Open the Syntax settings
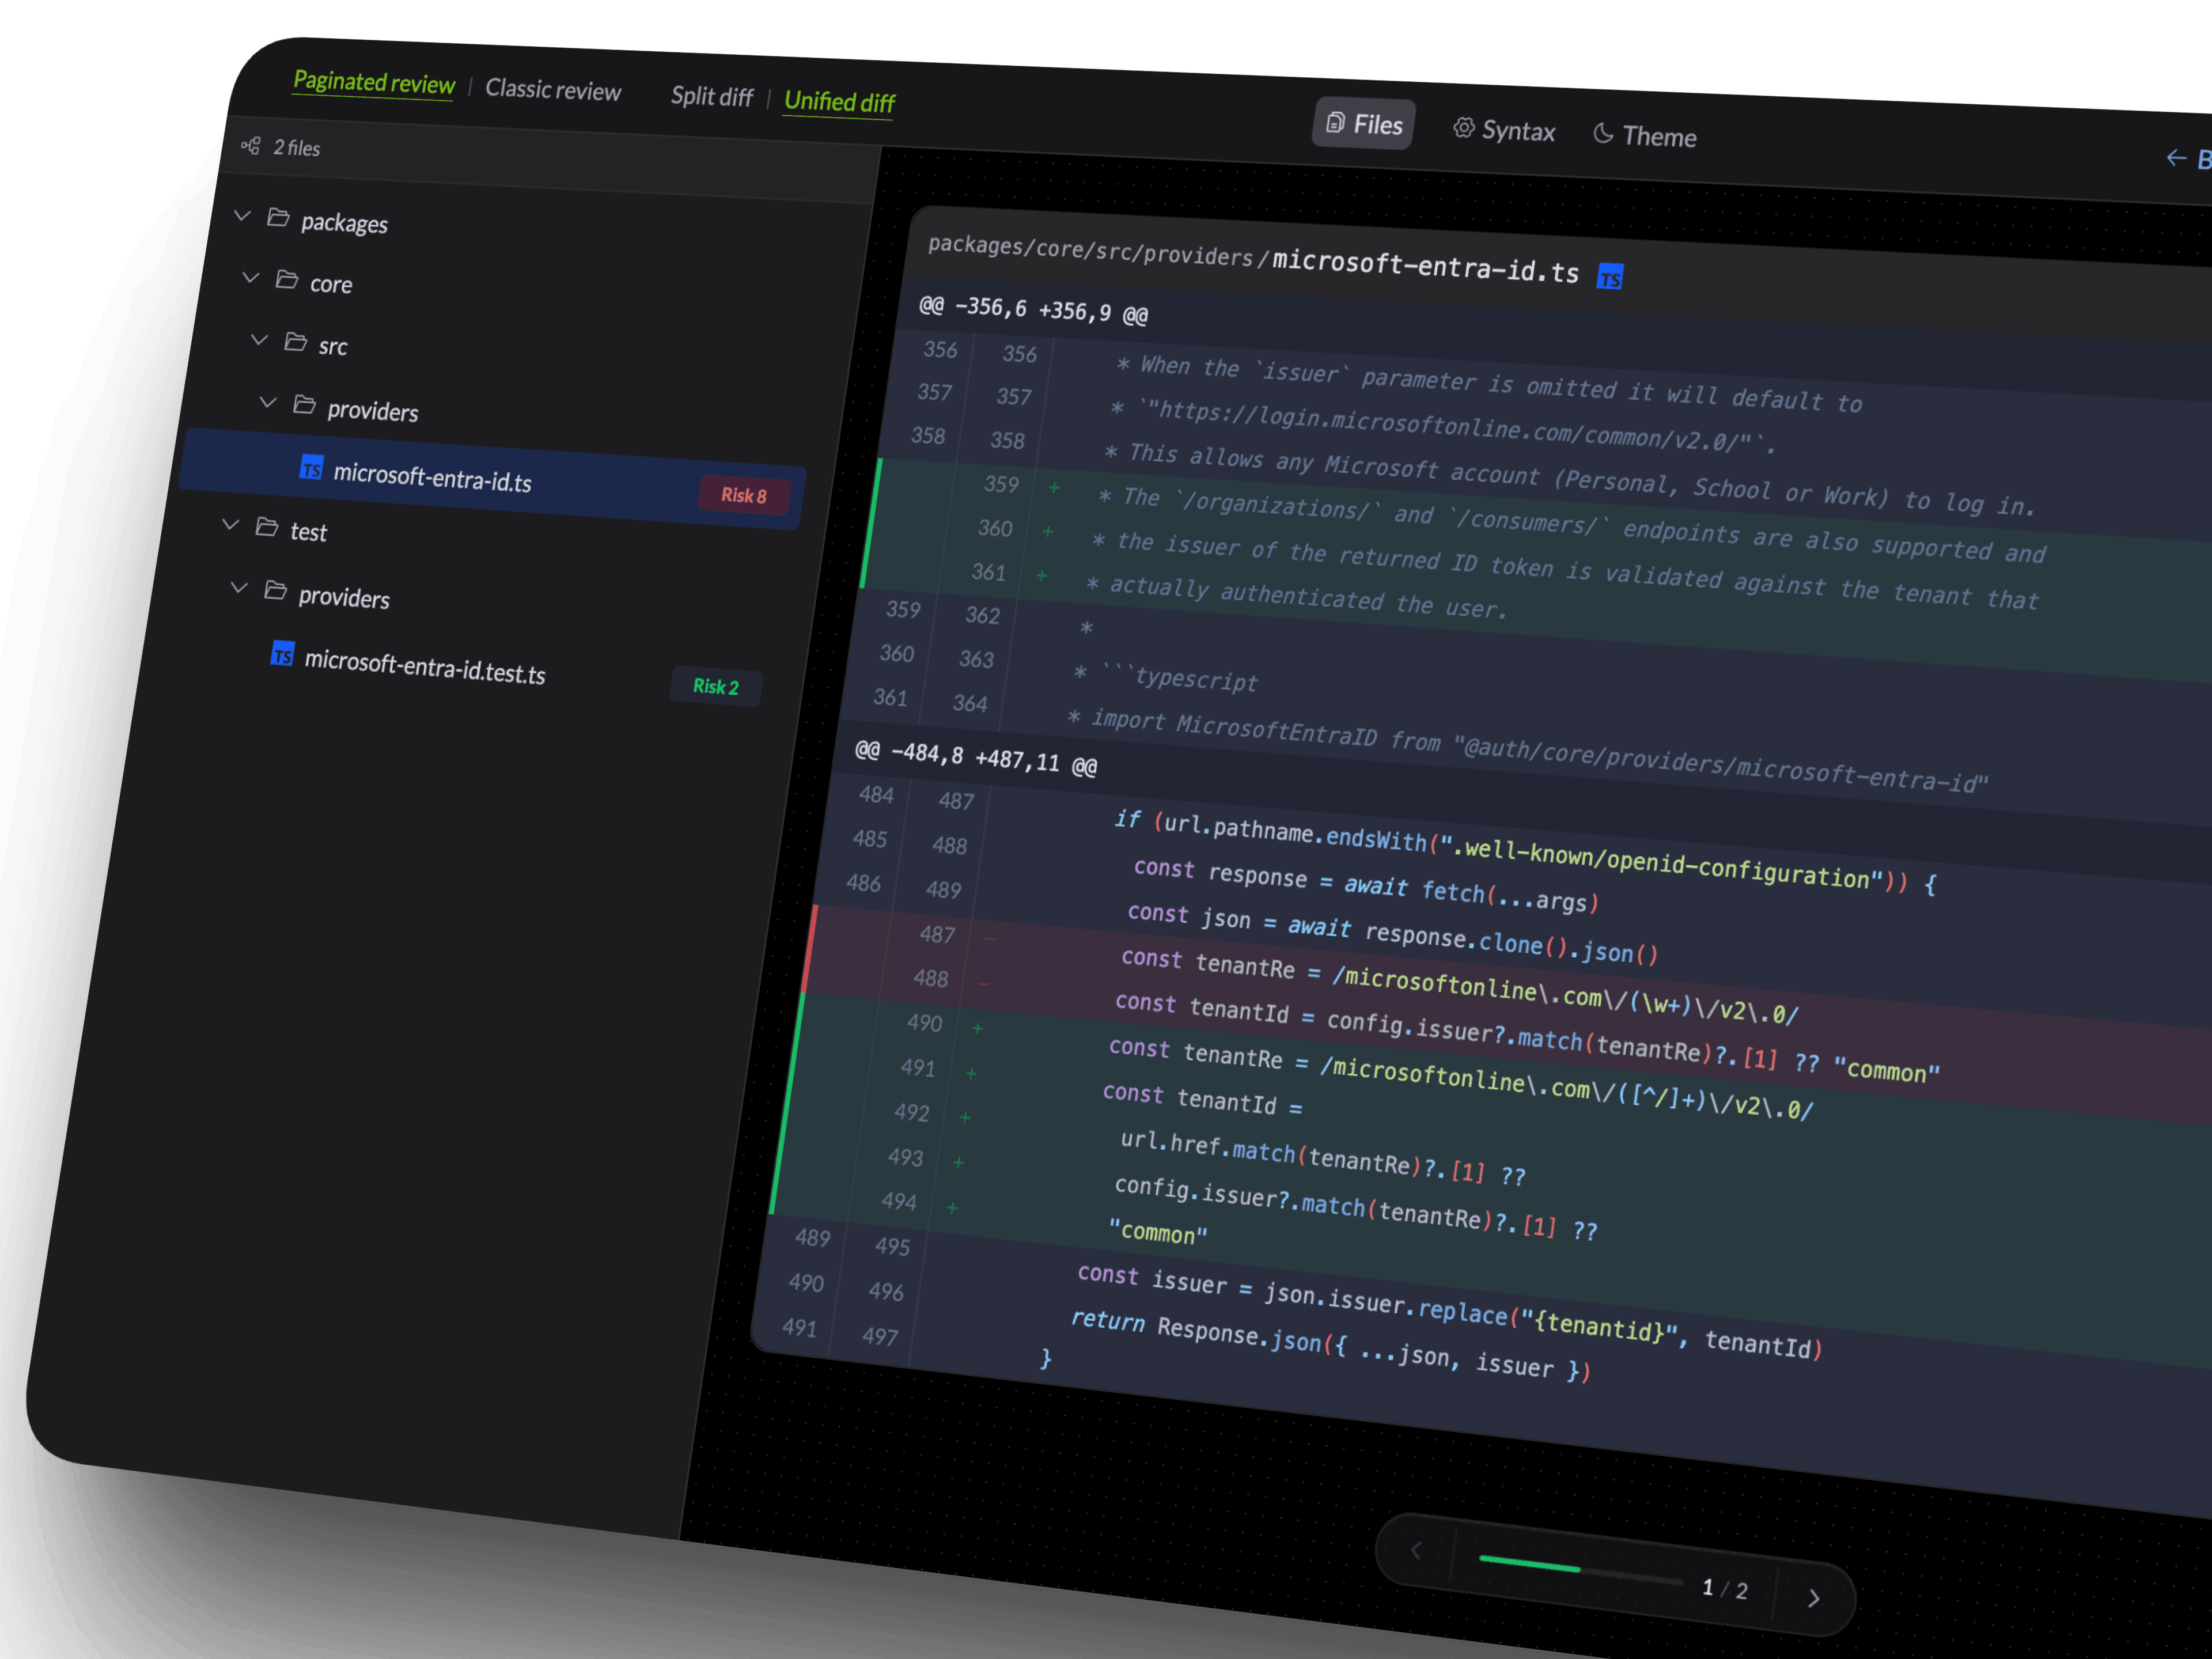 (1504, 130)
